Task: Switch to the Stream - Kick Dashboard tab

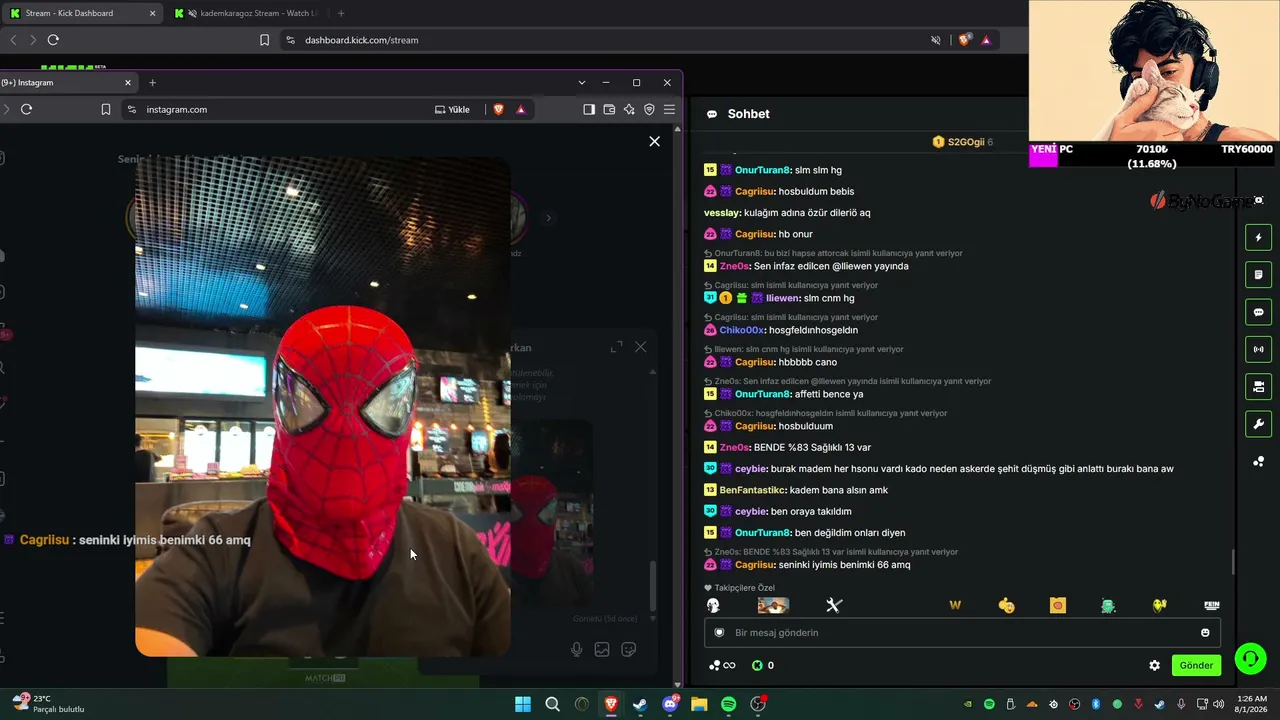Action: pos(82,13)
